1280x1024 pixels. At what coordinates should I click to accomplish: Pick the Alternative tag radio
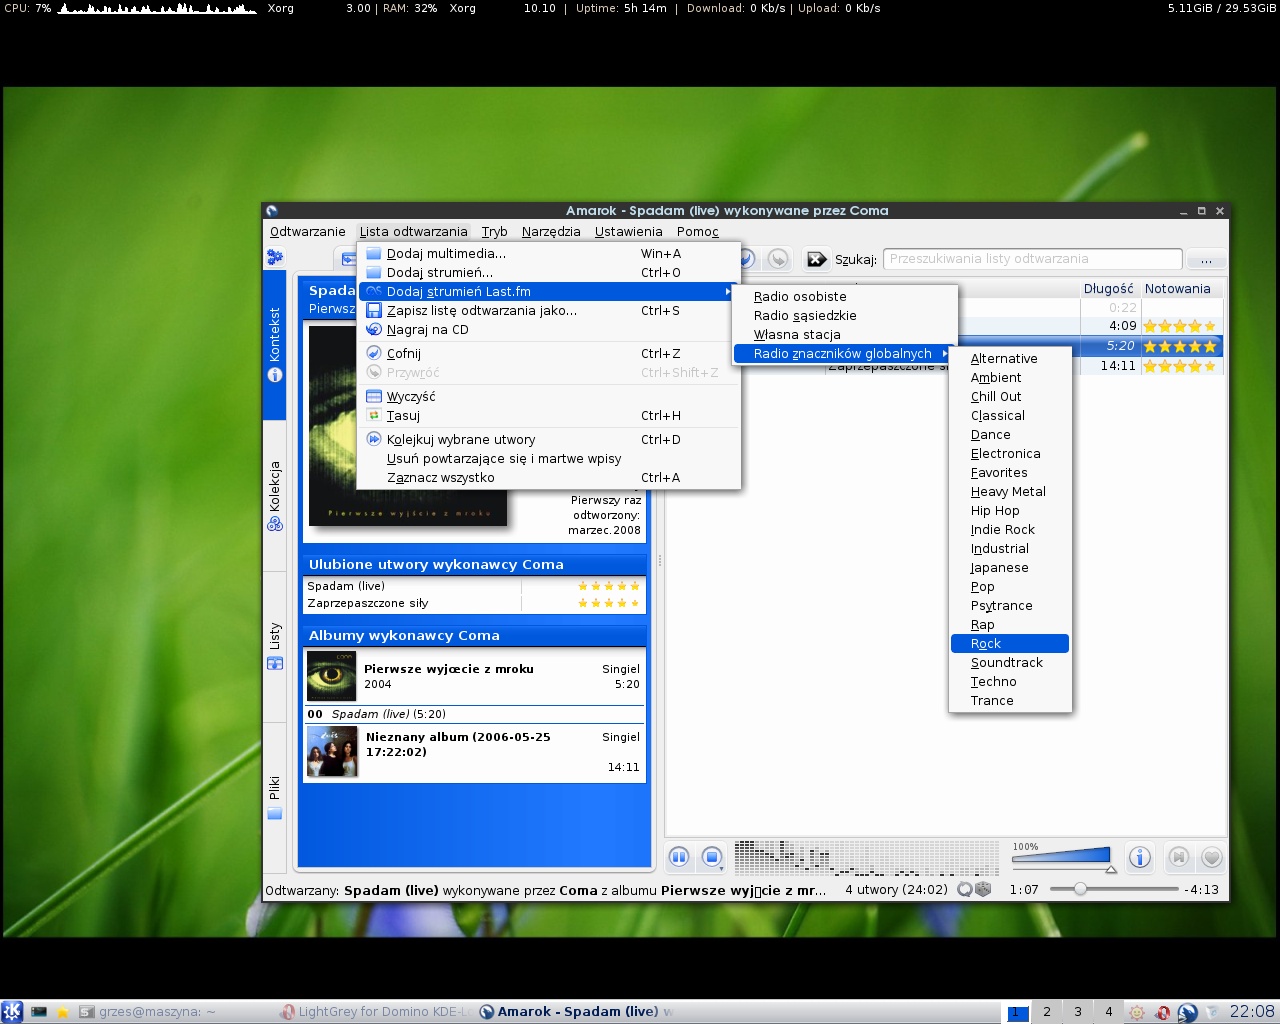(1010, 359)
